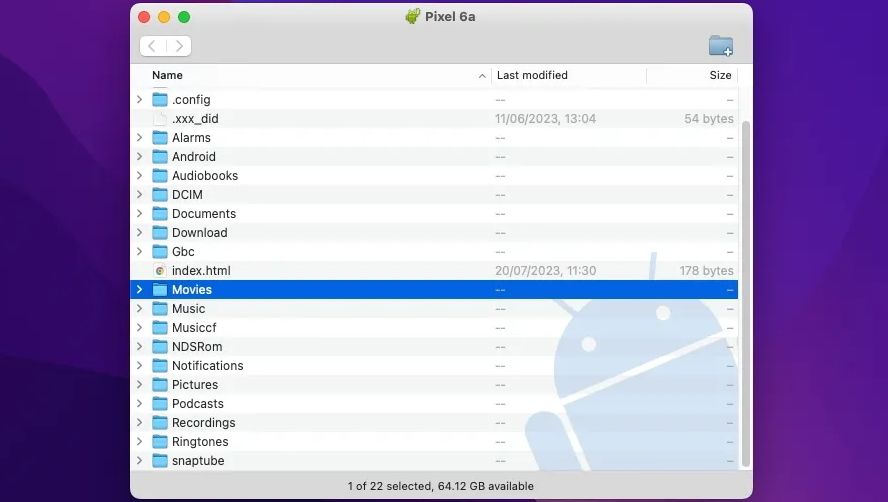Select the 'index.html' file name
Screen dimensions: 888x502
click(201, 270)
